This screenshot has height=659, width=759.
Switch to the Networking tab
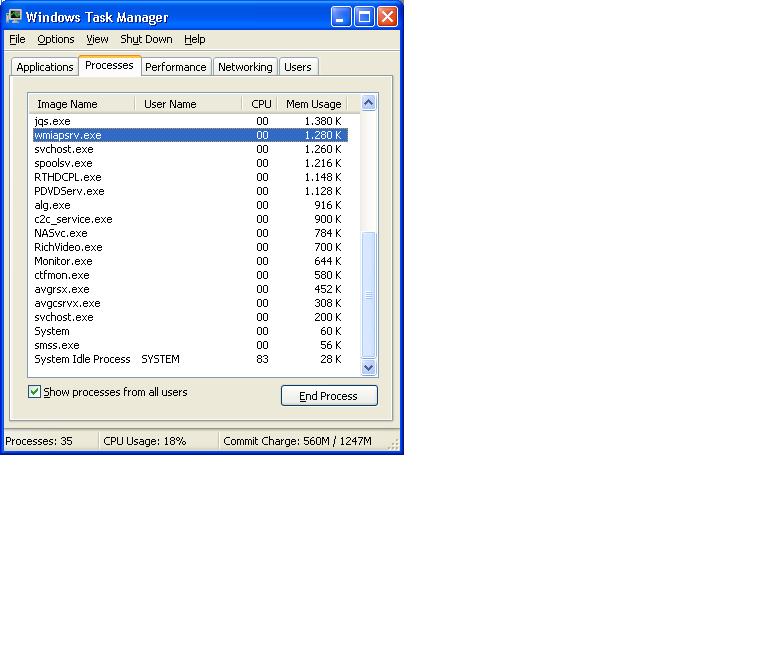pos(245,67)
